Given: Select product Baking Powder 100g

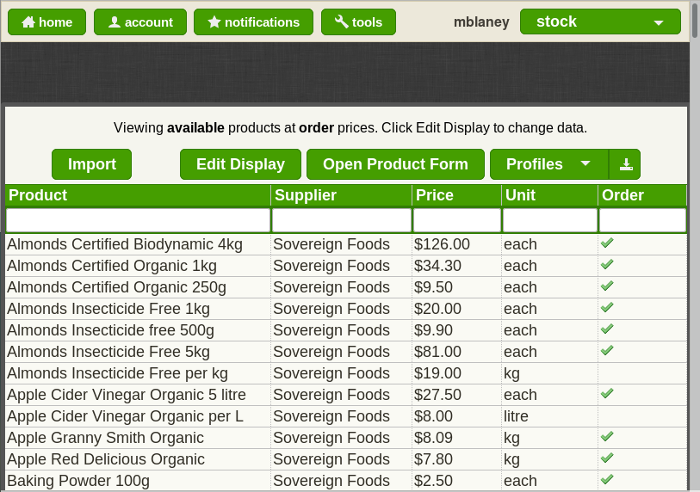Looking at the screenshot, I should (78, 481).
